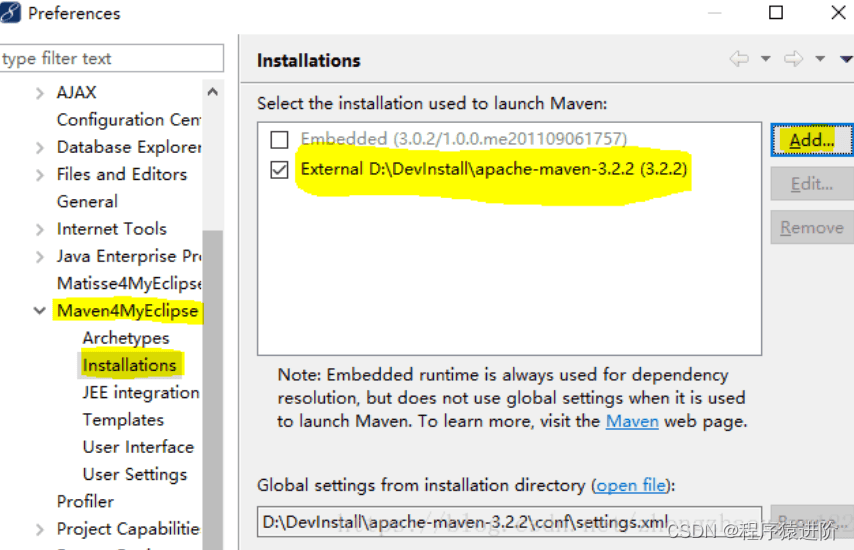Open the Configuration Center preferences
This screenshot has height=550, width=854.
tap(129, 120)
